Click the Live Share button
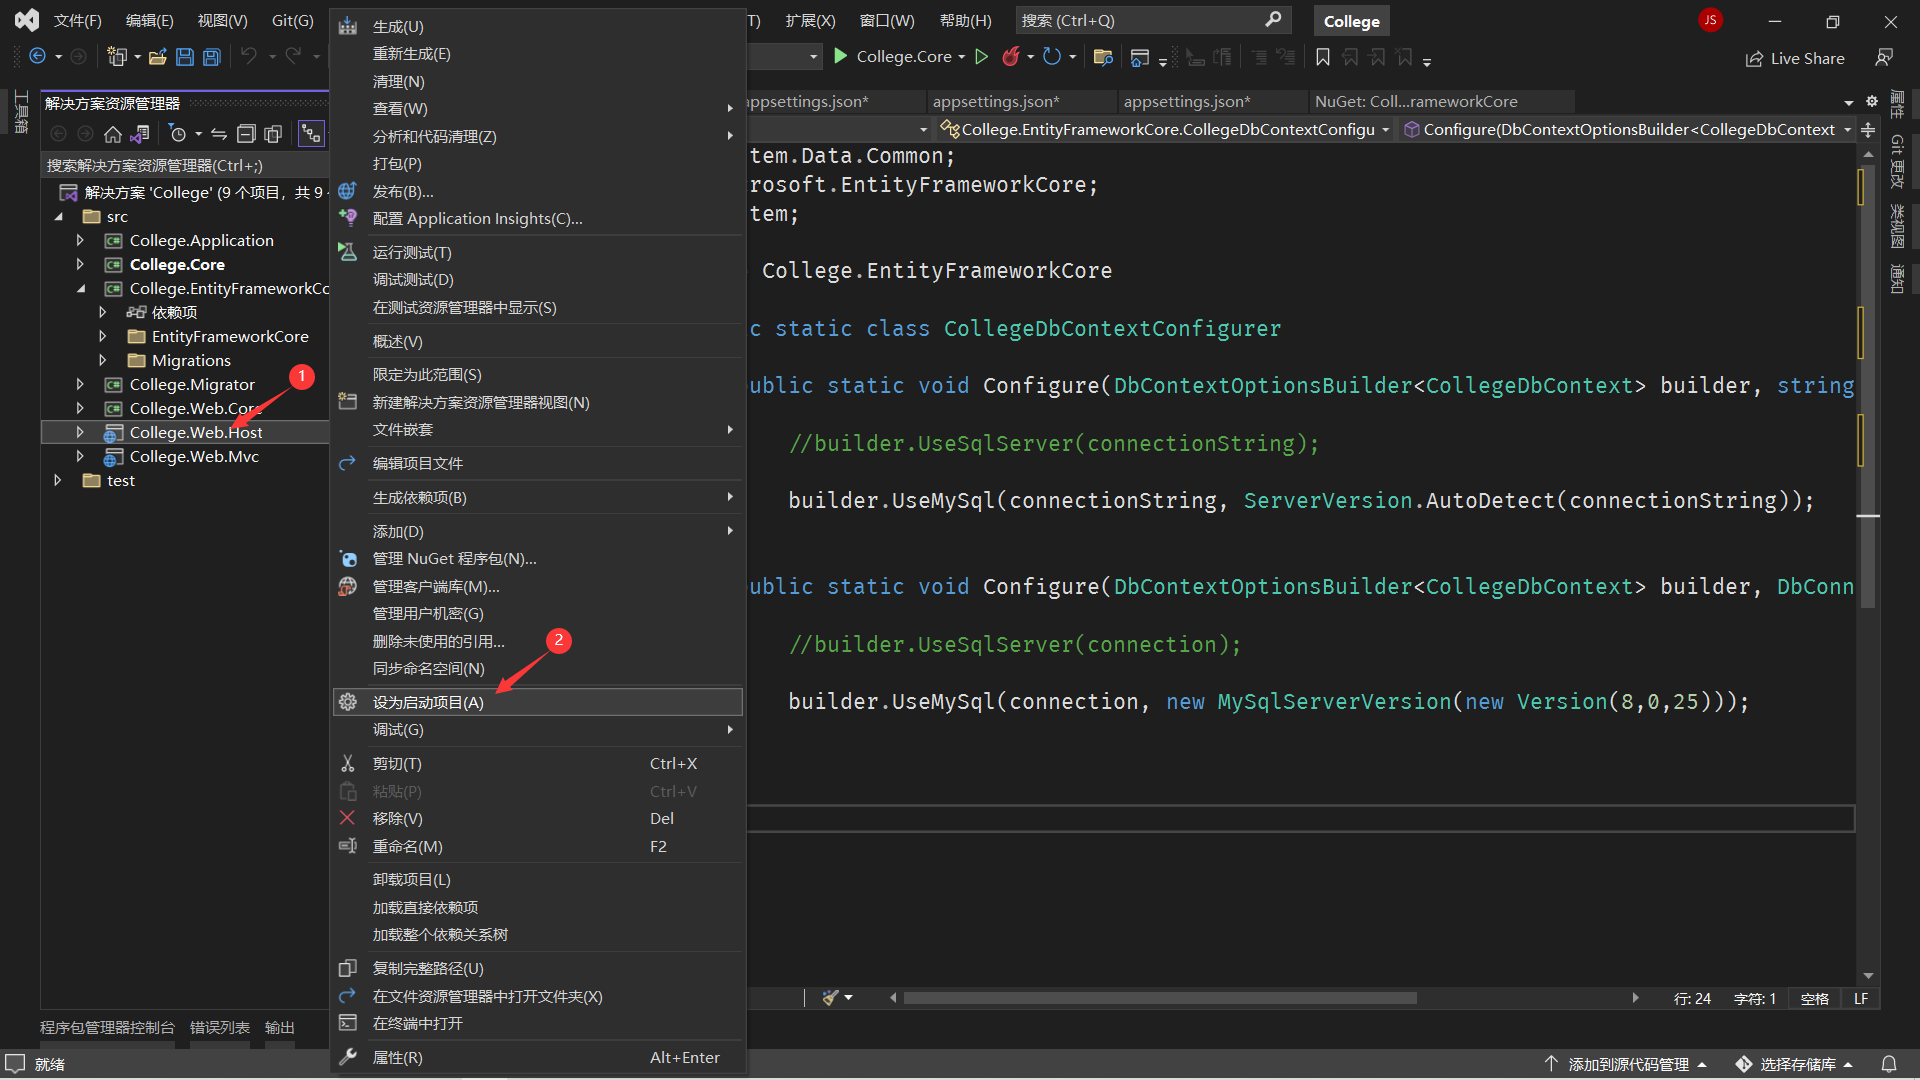1920x1080 pixels. coord(1795,58)
